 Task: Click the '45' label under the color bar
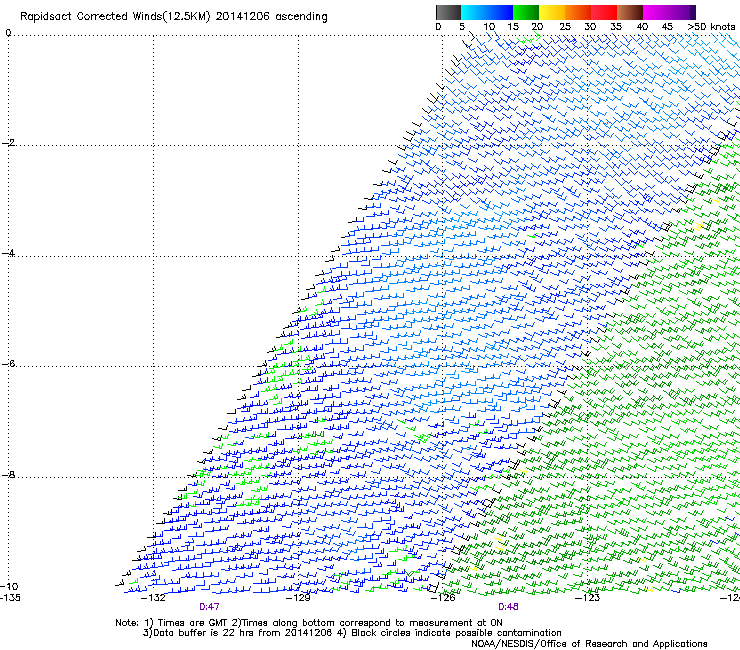[x=667, y=27]
